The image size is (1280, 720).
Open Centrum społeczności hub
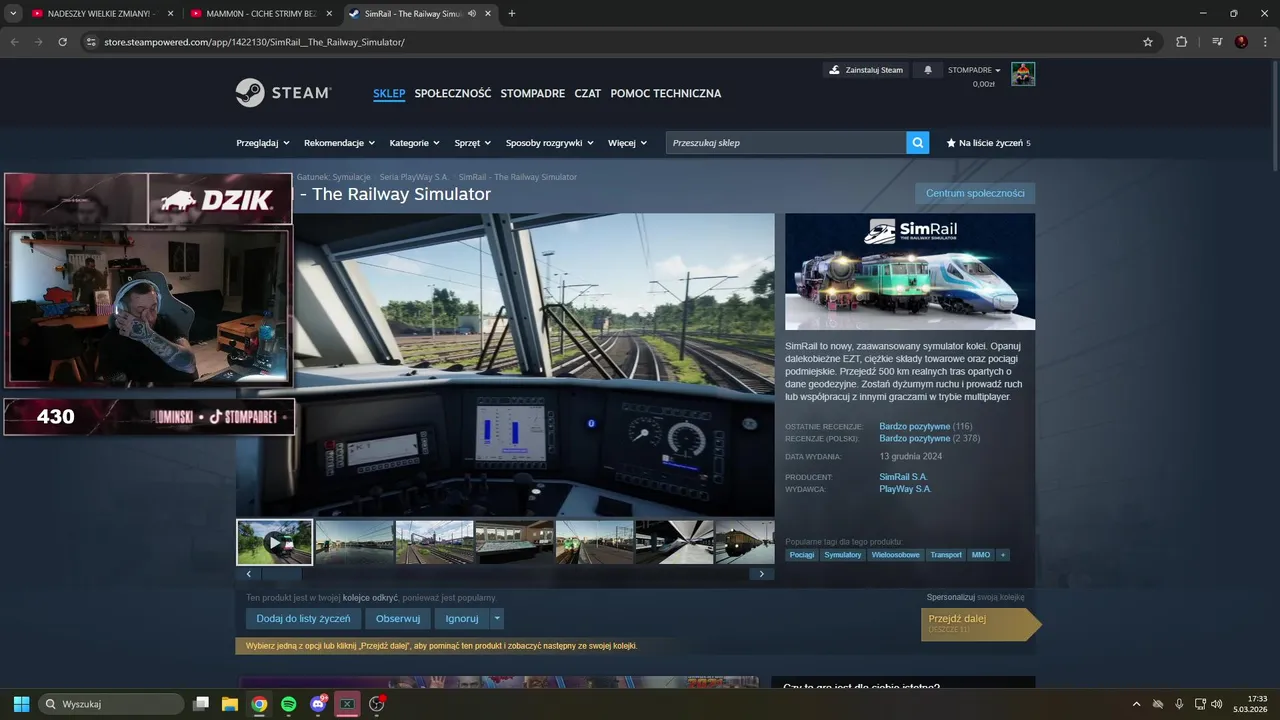click(x=975, y=193)
